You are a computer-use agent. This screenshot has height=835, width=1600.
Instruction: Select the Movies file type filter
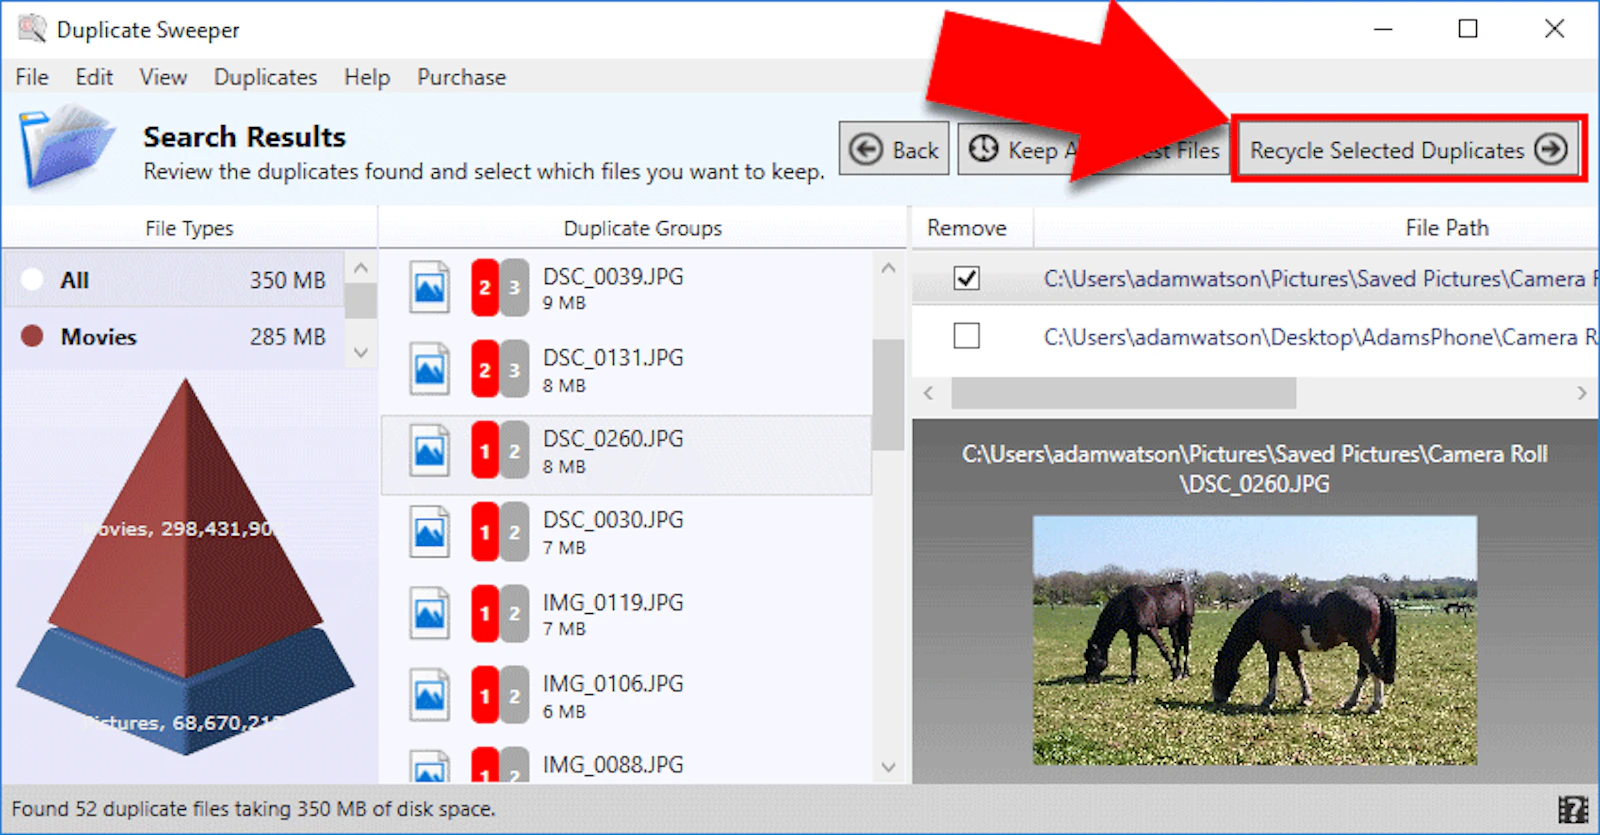174,337
